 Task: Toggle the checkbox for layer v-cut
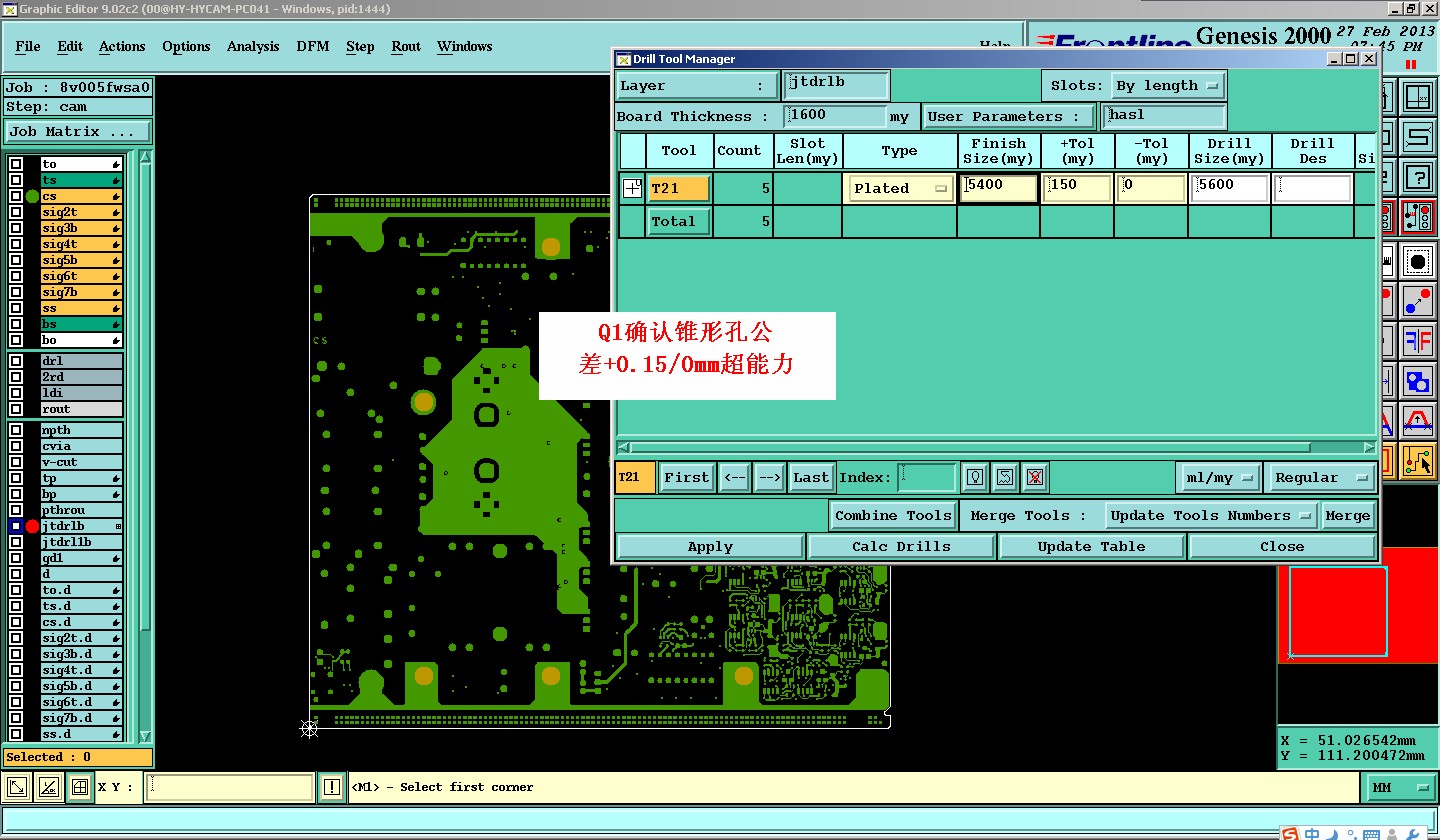16,462
